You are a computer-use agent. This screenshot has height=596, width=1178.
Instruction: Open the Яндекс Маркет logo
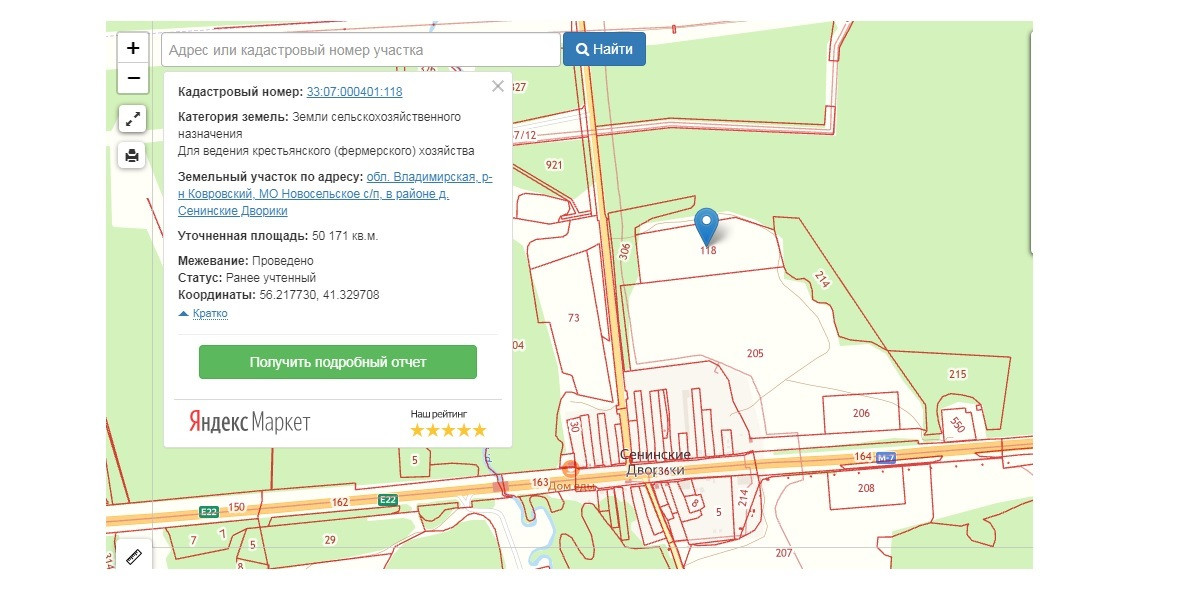pyautogui.click(x=249, y=422)
